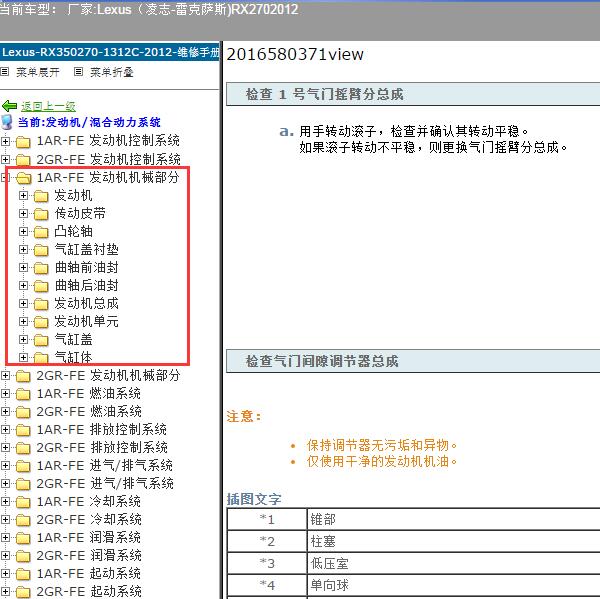Image resolution: width=600 pixels, height=599 pixels.
Task: Click the 插图文字 caption heading
Action: (254, 499)
